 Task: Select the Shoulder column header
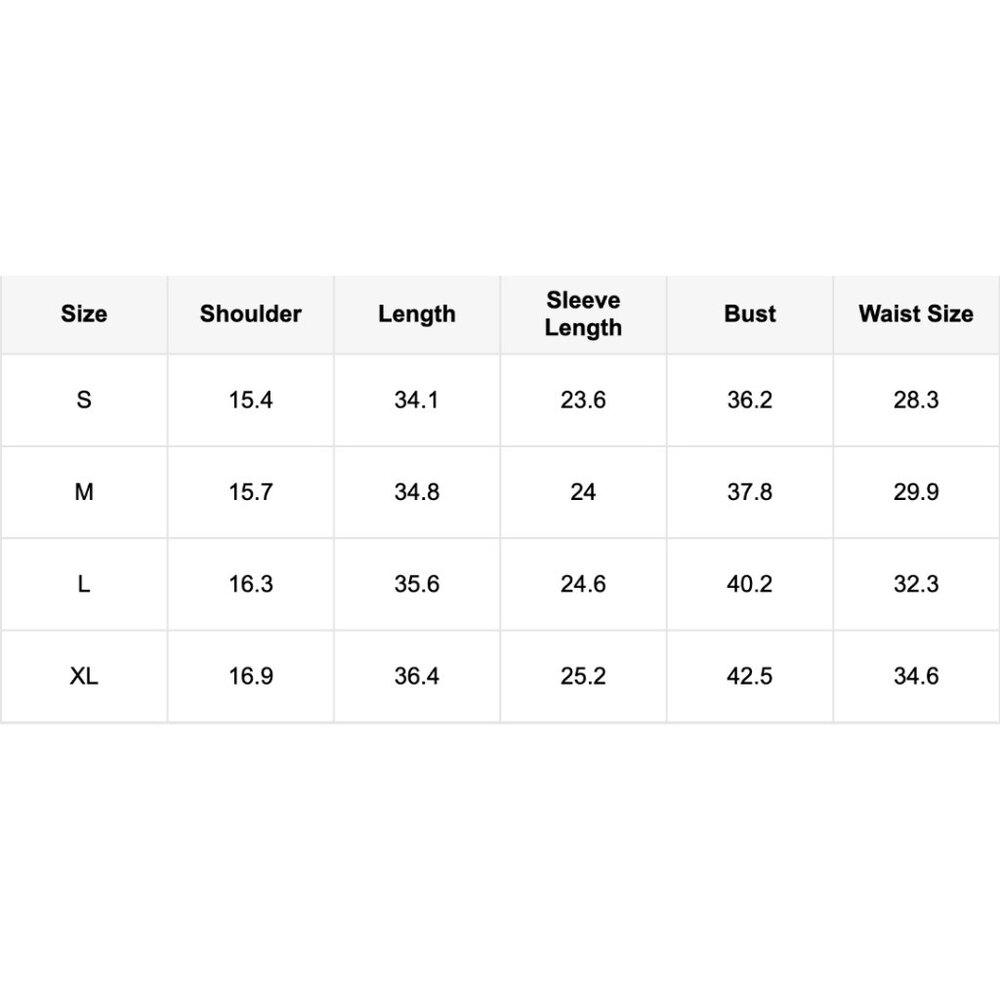click(x=251, y=314)
